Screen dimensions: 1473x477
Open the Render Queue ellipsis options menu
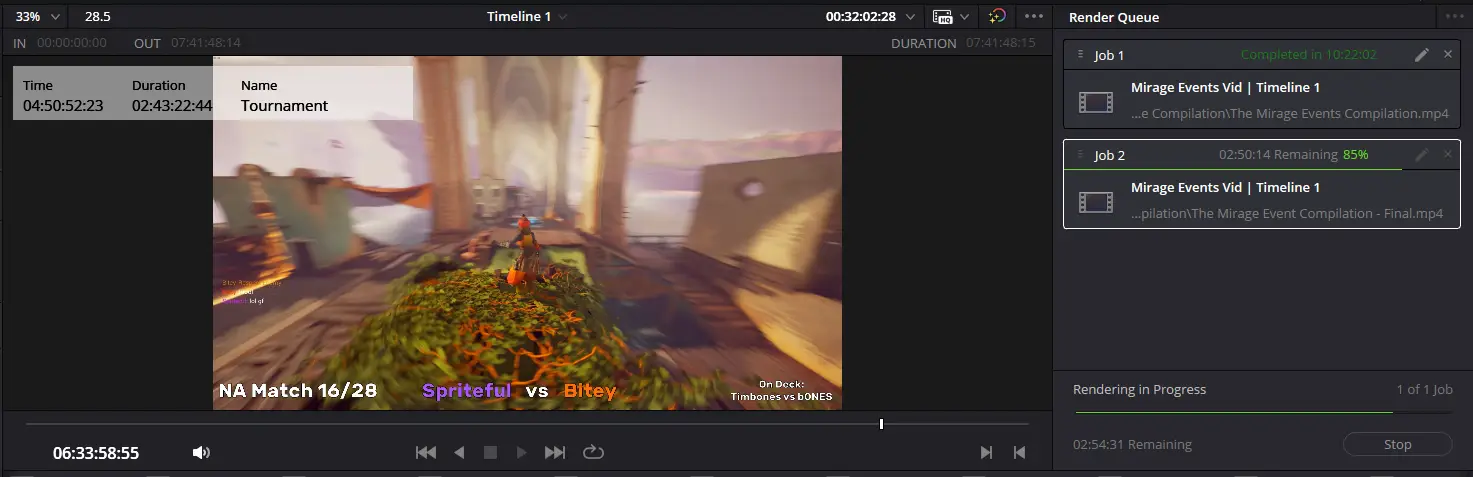click(x=1455, y=16)
